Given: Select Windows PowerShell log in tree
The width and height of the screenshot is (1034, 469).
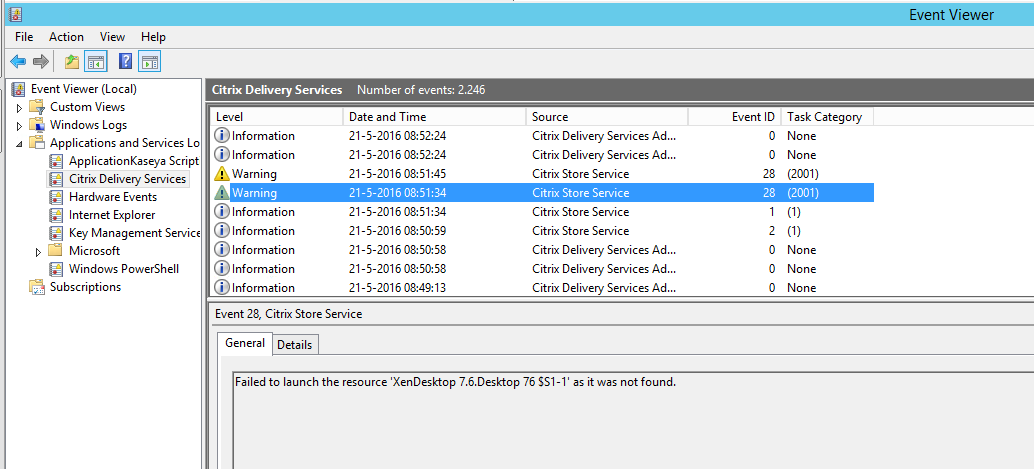Looking at the screenshot, I should click(123, 269).
